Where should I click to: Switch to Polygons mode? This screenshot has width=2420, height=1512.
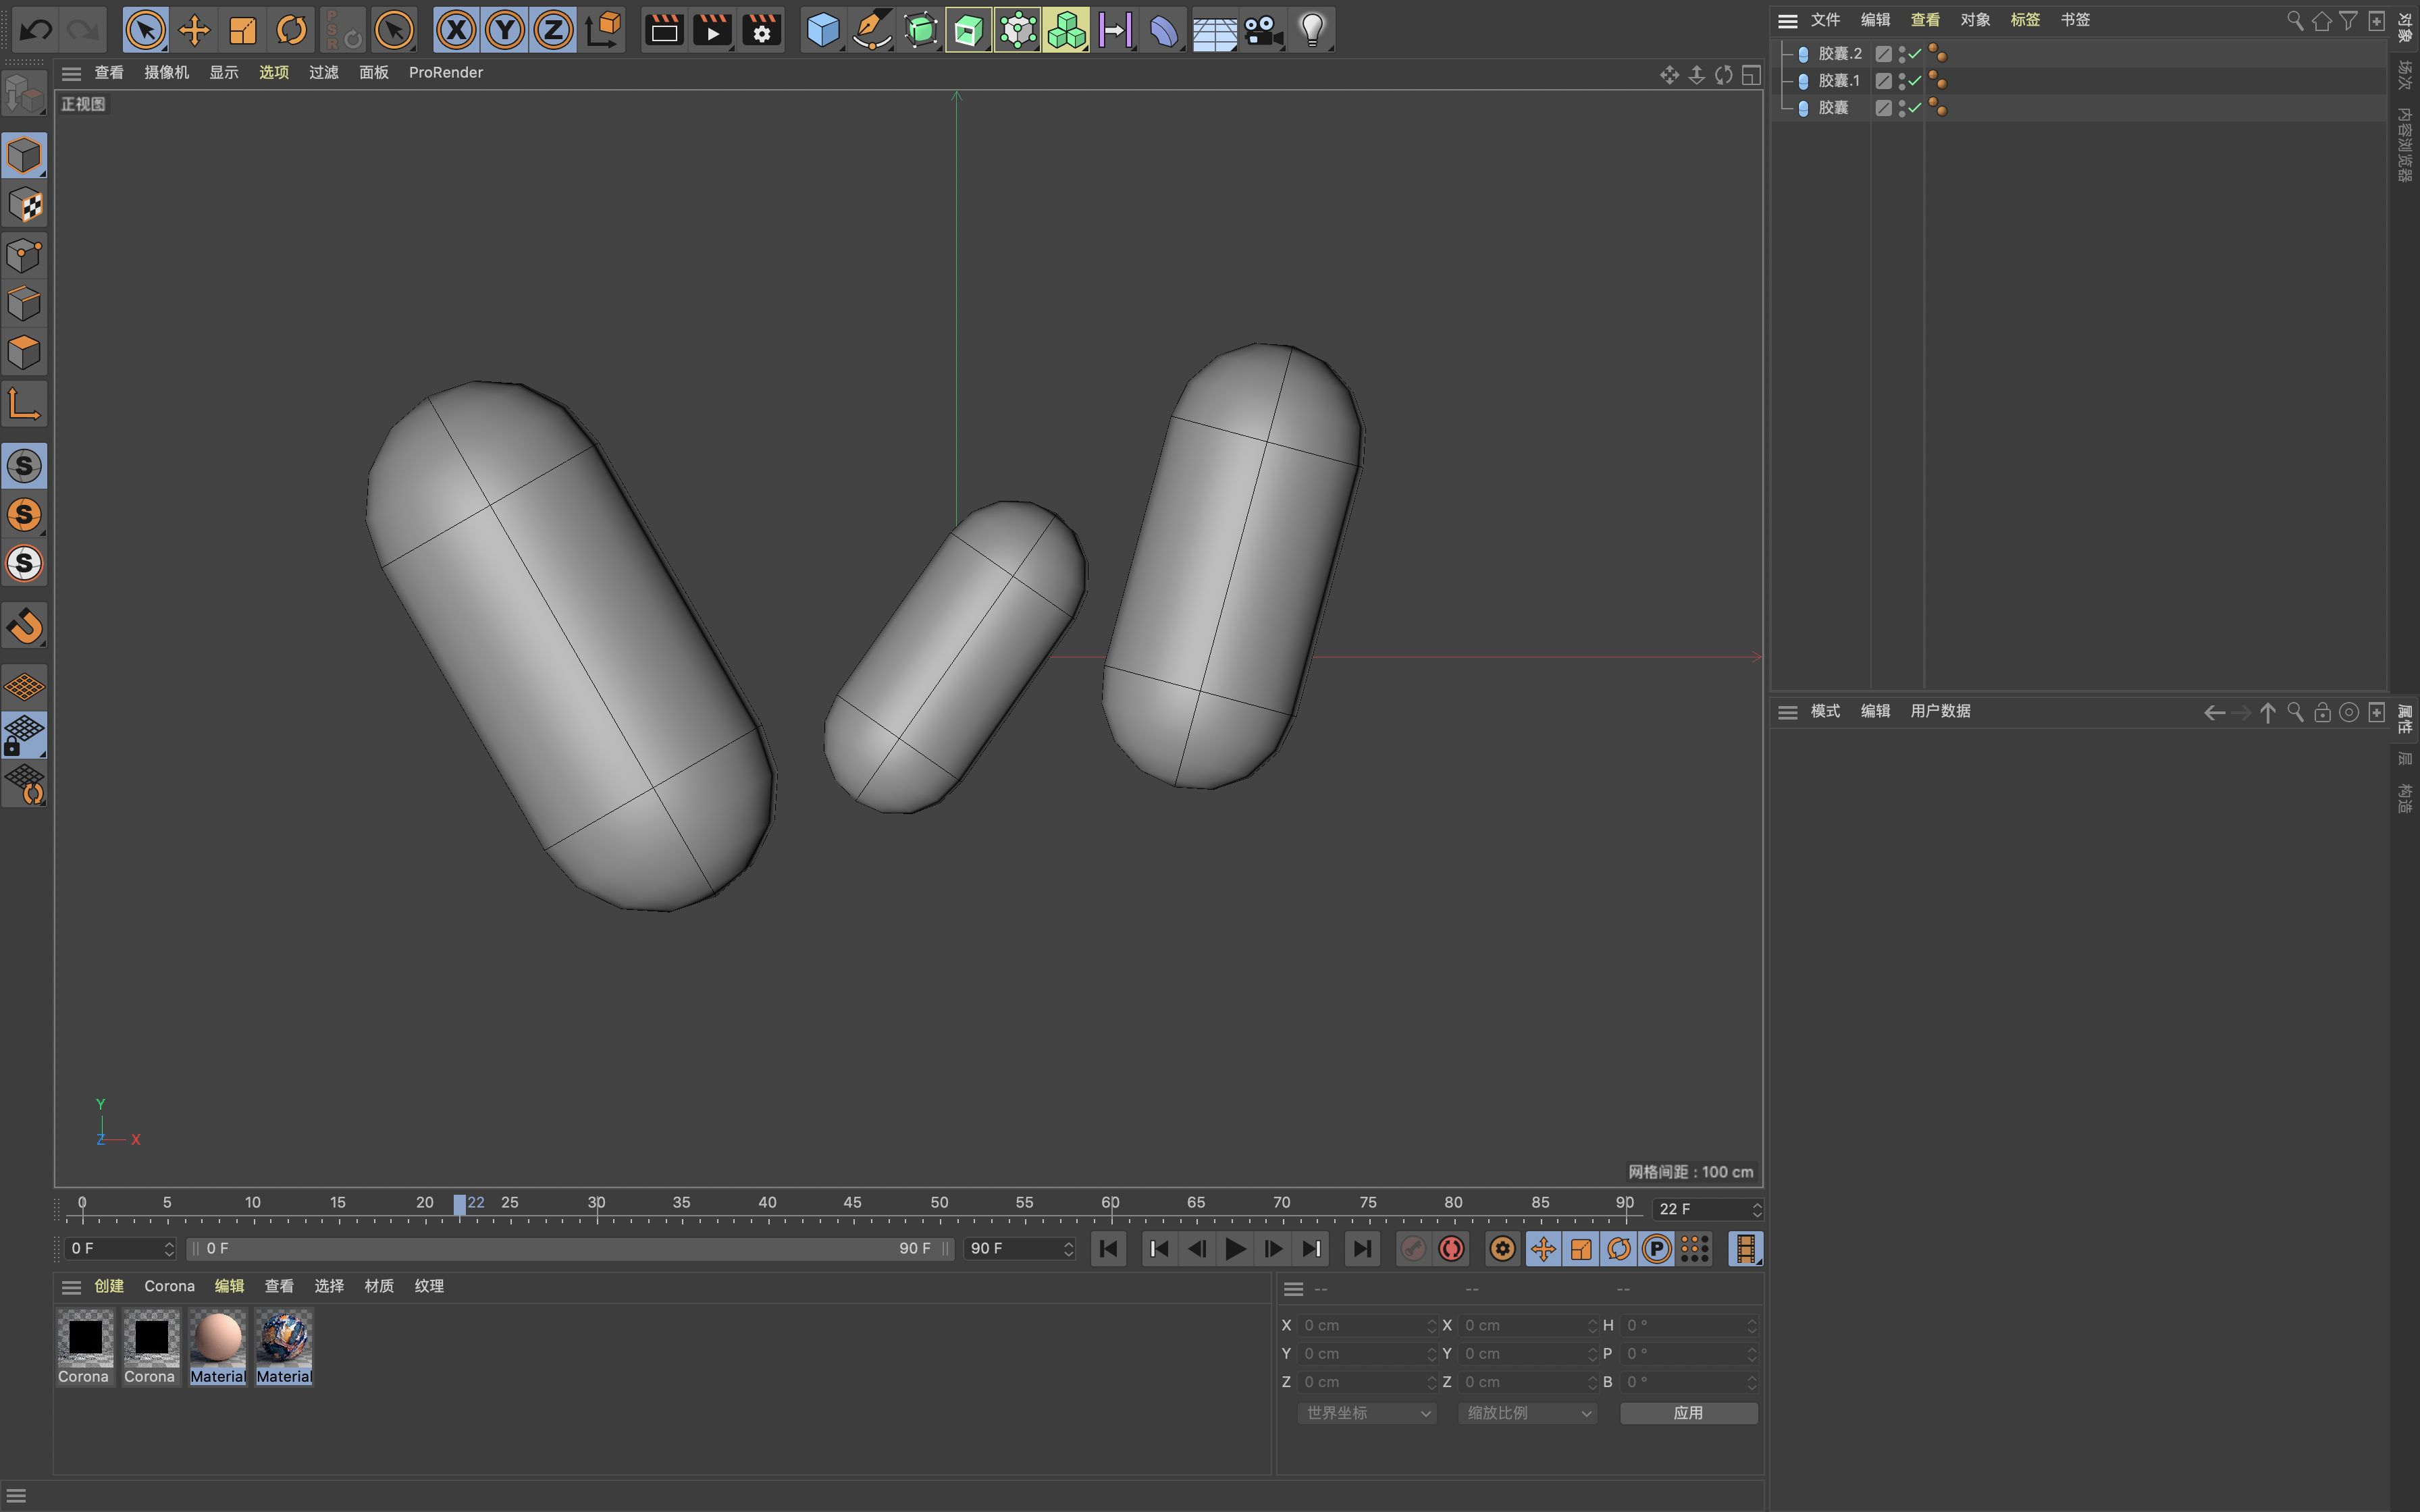pyautogui.click(x=25, y=352)
